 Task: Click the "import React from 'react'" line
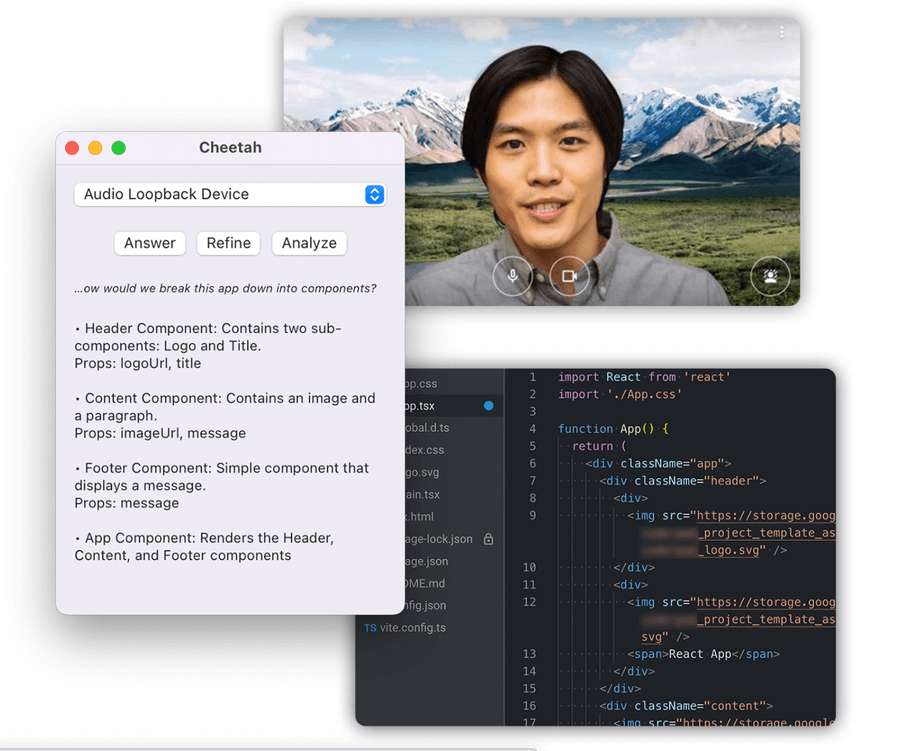click(x=644, y=377)
